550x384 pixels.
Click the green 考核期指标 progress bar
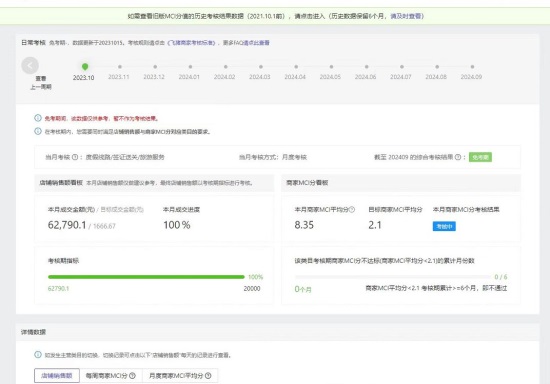[x=146, y=277]
